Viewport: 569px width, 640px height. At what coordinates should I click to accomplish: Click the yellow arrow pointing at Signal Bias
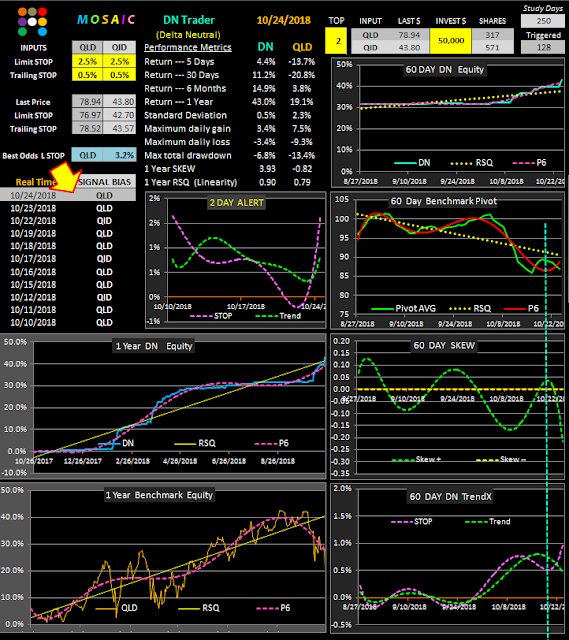tap(65, 177)
